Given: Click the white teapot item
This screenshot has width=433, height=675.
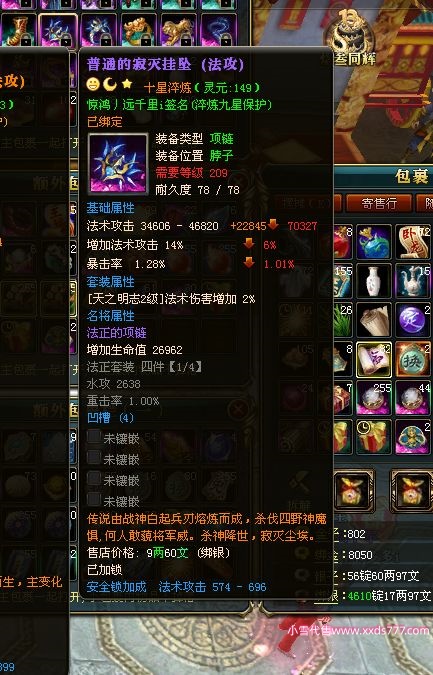Looking at the screenshot, I should [414, 281].
